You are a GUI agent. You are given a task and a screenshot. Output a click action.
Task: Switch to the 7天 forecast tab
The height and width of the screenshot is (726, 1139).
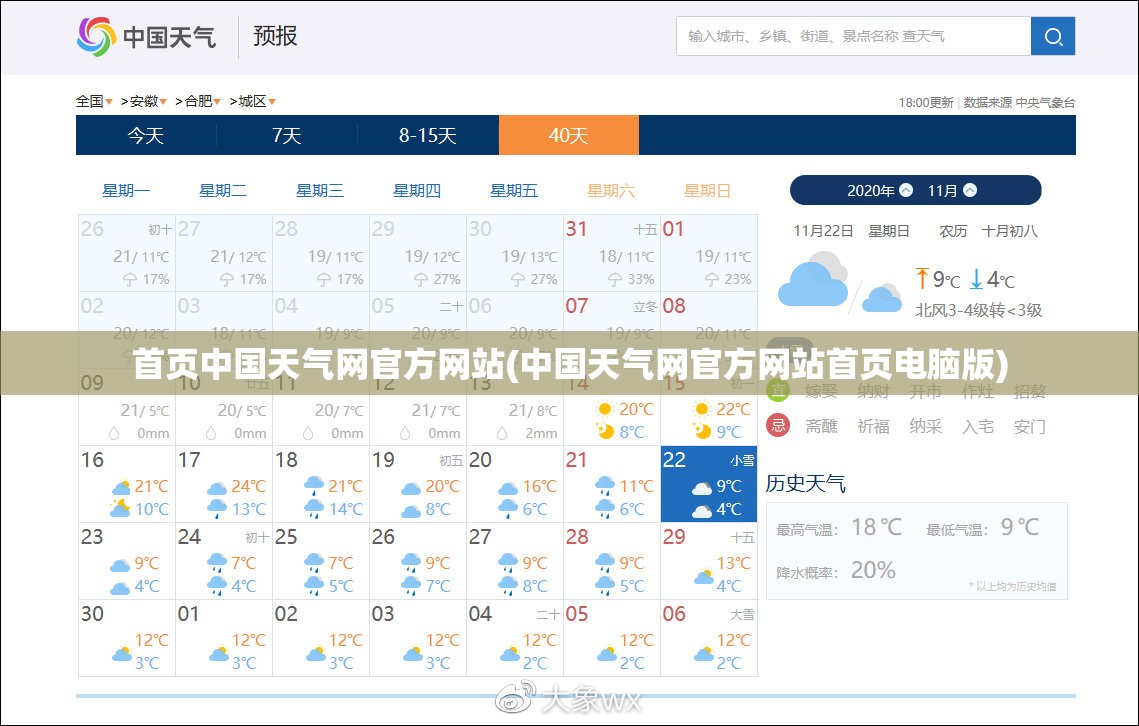[x=287, y=135]
